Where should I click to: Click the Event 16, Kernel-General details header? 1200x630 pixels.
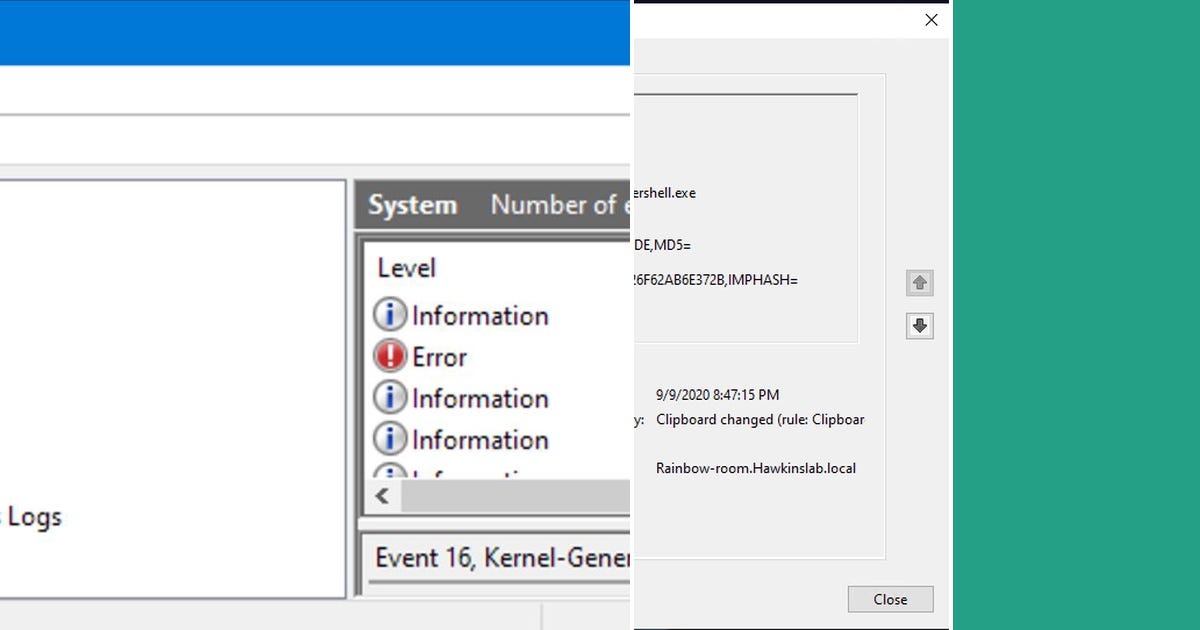click(x=502, y=558)
